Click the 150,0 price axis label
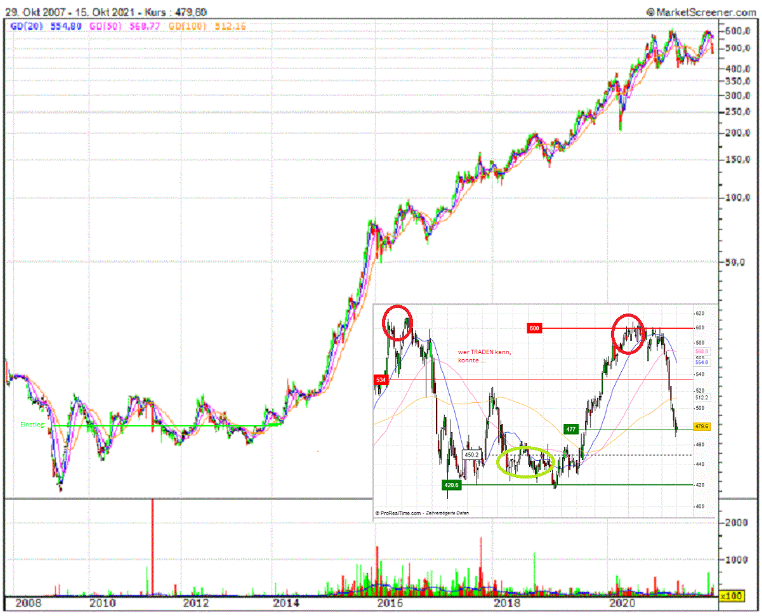Image resolution: width=762 pixels, height=616 pixels. (737, 160)
